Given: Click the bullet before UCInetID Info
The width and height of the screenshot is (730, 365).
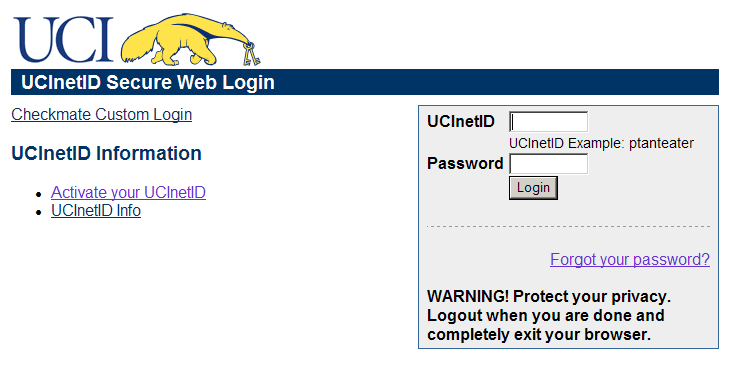Looking at the screenshot, I should coord(40,212).
